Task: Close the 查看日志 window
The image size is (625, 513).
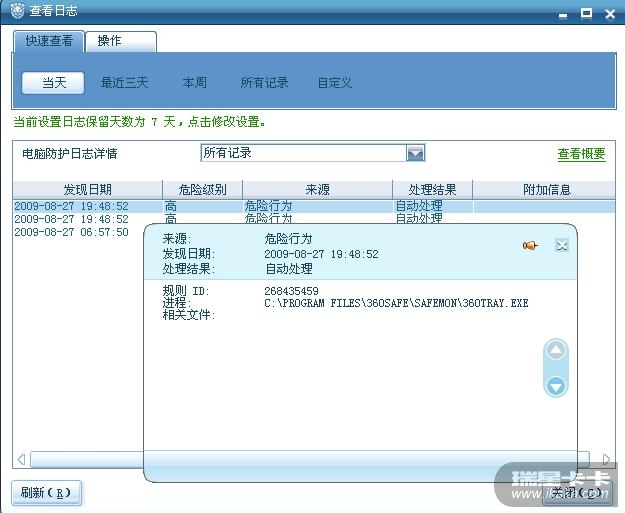Action: [x=610, y=14]
